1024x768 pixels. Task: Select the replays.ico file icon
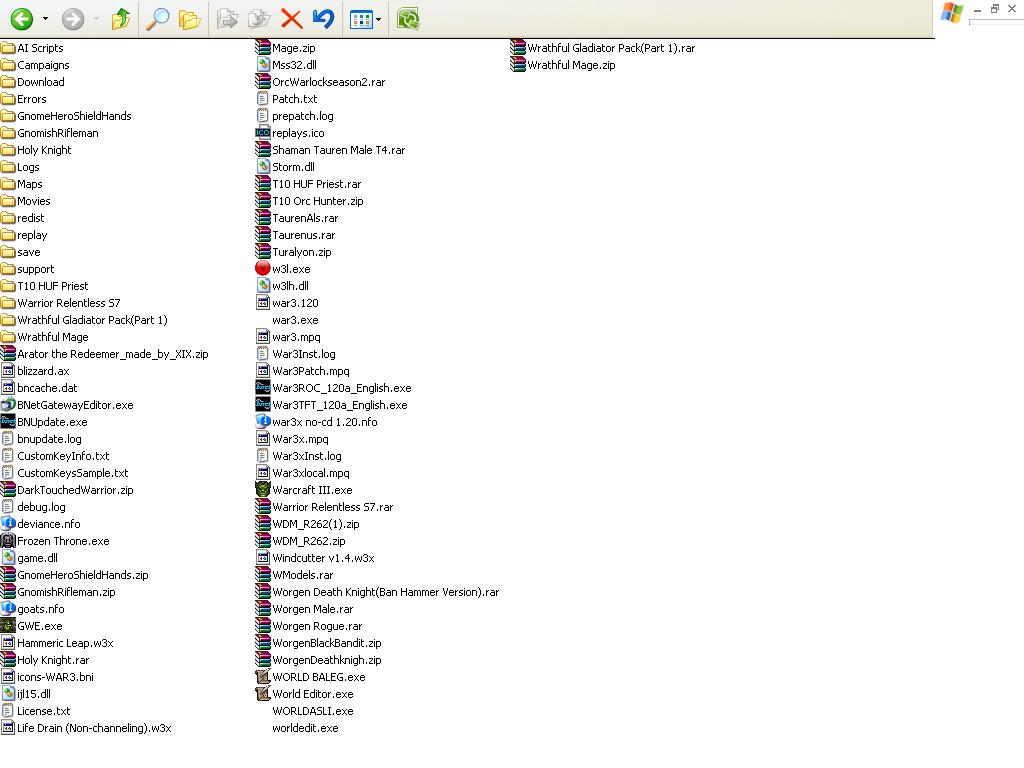tap(263, 133)
